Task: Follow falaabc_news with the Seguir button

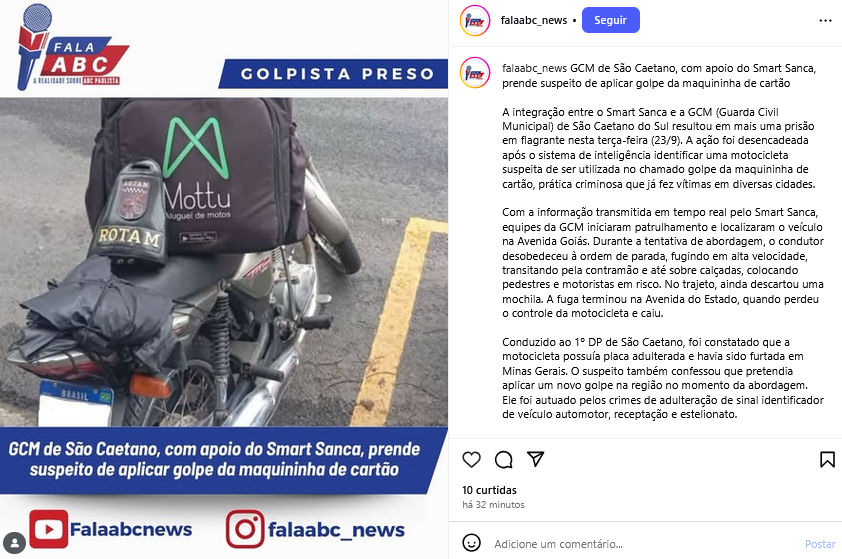Action: tap(611, 20)
